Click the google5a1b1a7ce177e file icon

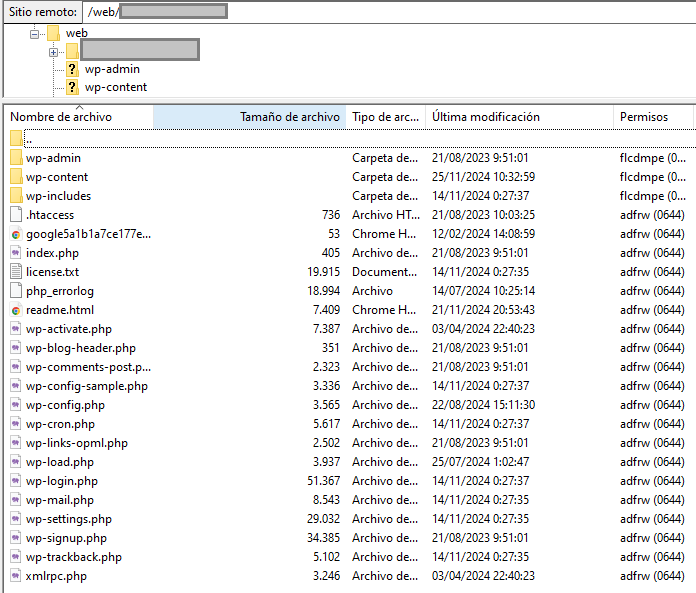click(x=16, y=234)
